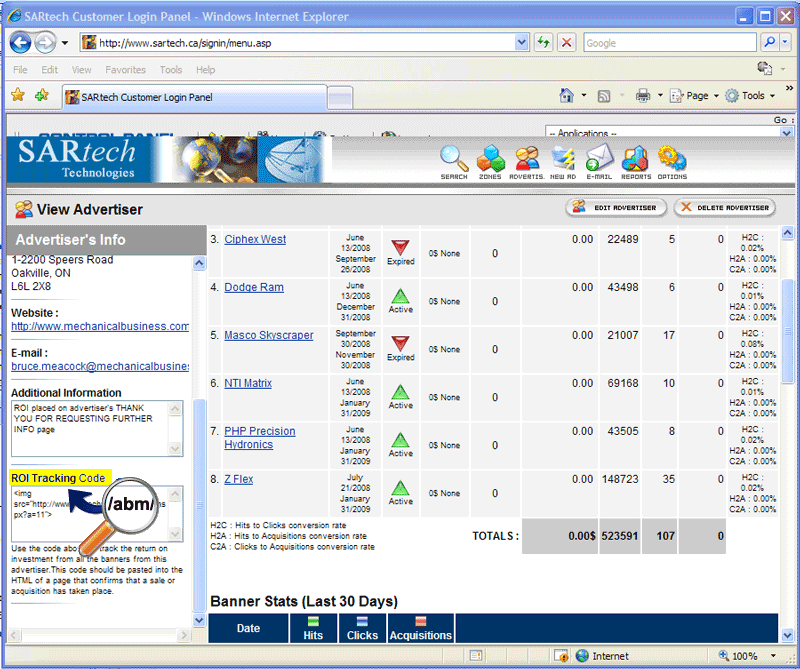
Task: Click the Hits column header
Action: pos(313,628)
